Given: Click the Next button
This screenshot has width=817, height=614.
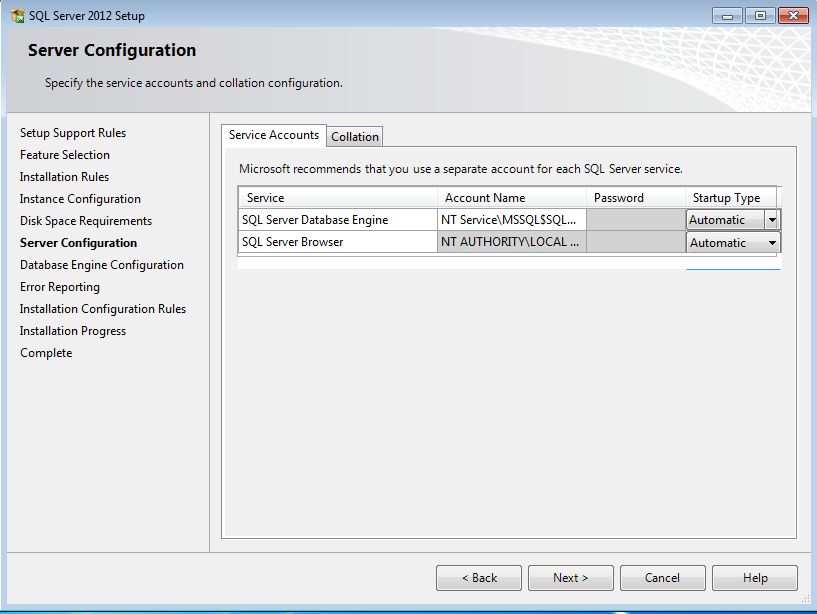Looking at the screenshot, I should (570, 578).
